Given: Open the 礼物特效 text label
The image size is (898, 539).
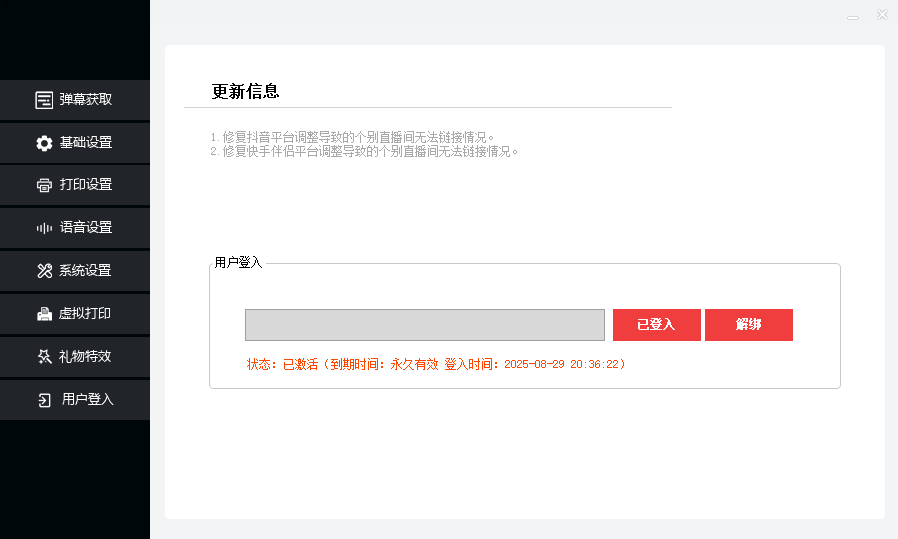Looking at the screenshot, I should pos(85,357).
